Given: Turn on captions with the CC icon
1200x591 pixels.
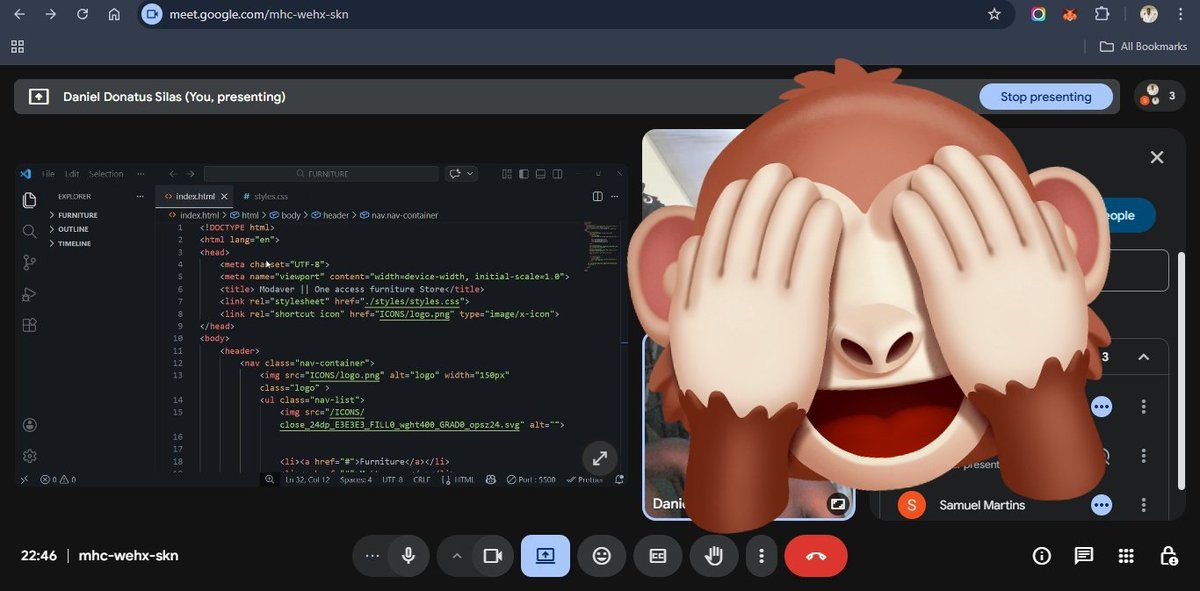Looking at the screenshot, I should [657, 555].
